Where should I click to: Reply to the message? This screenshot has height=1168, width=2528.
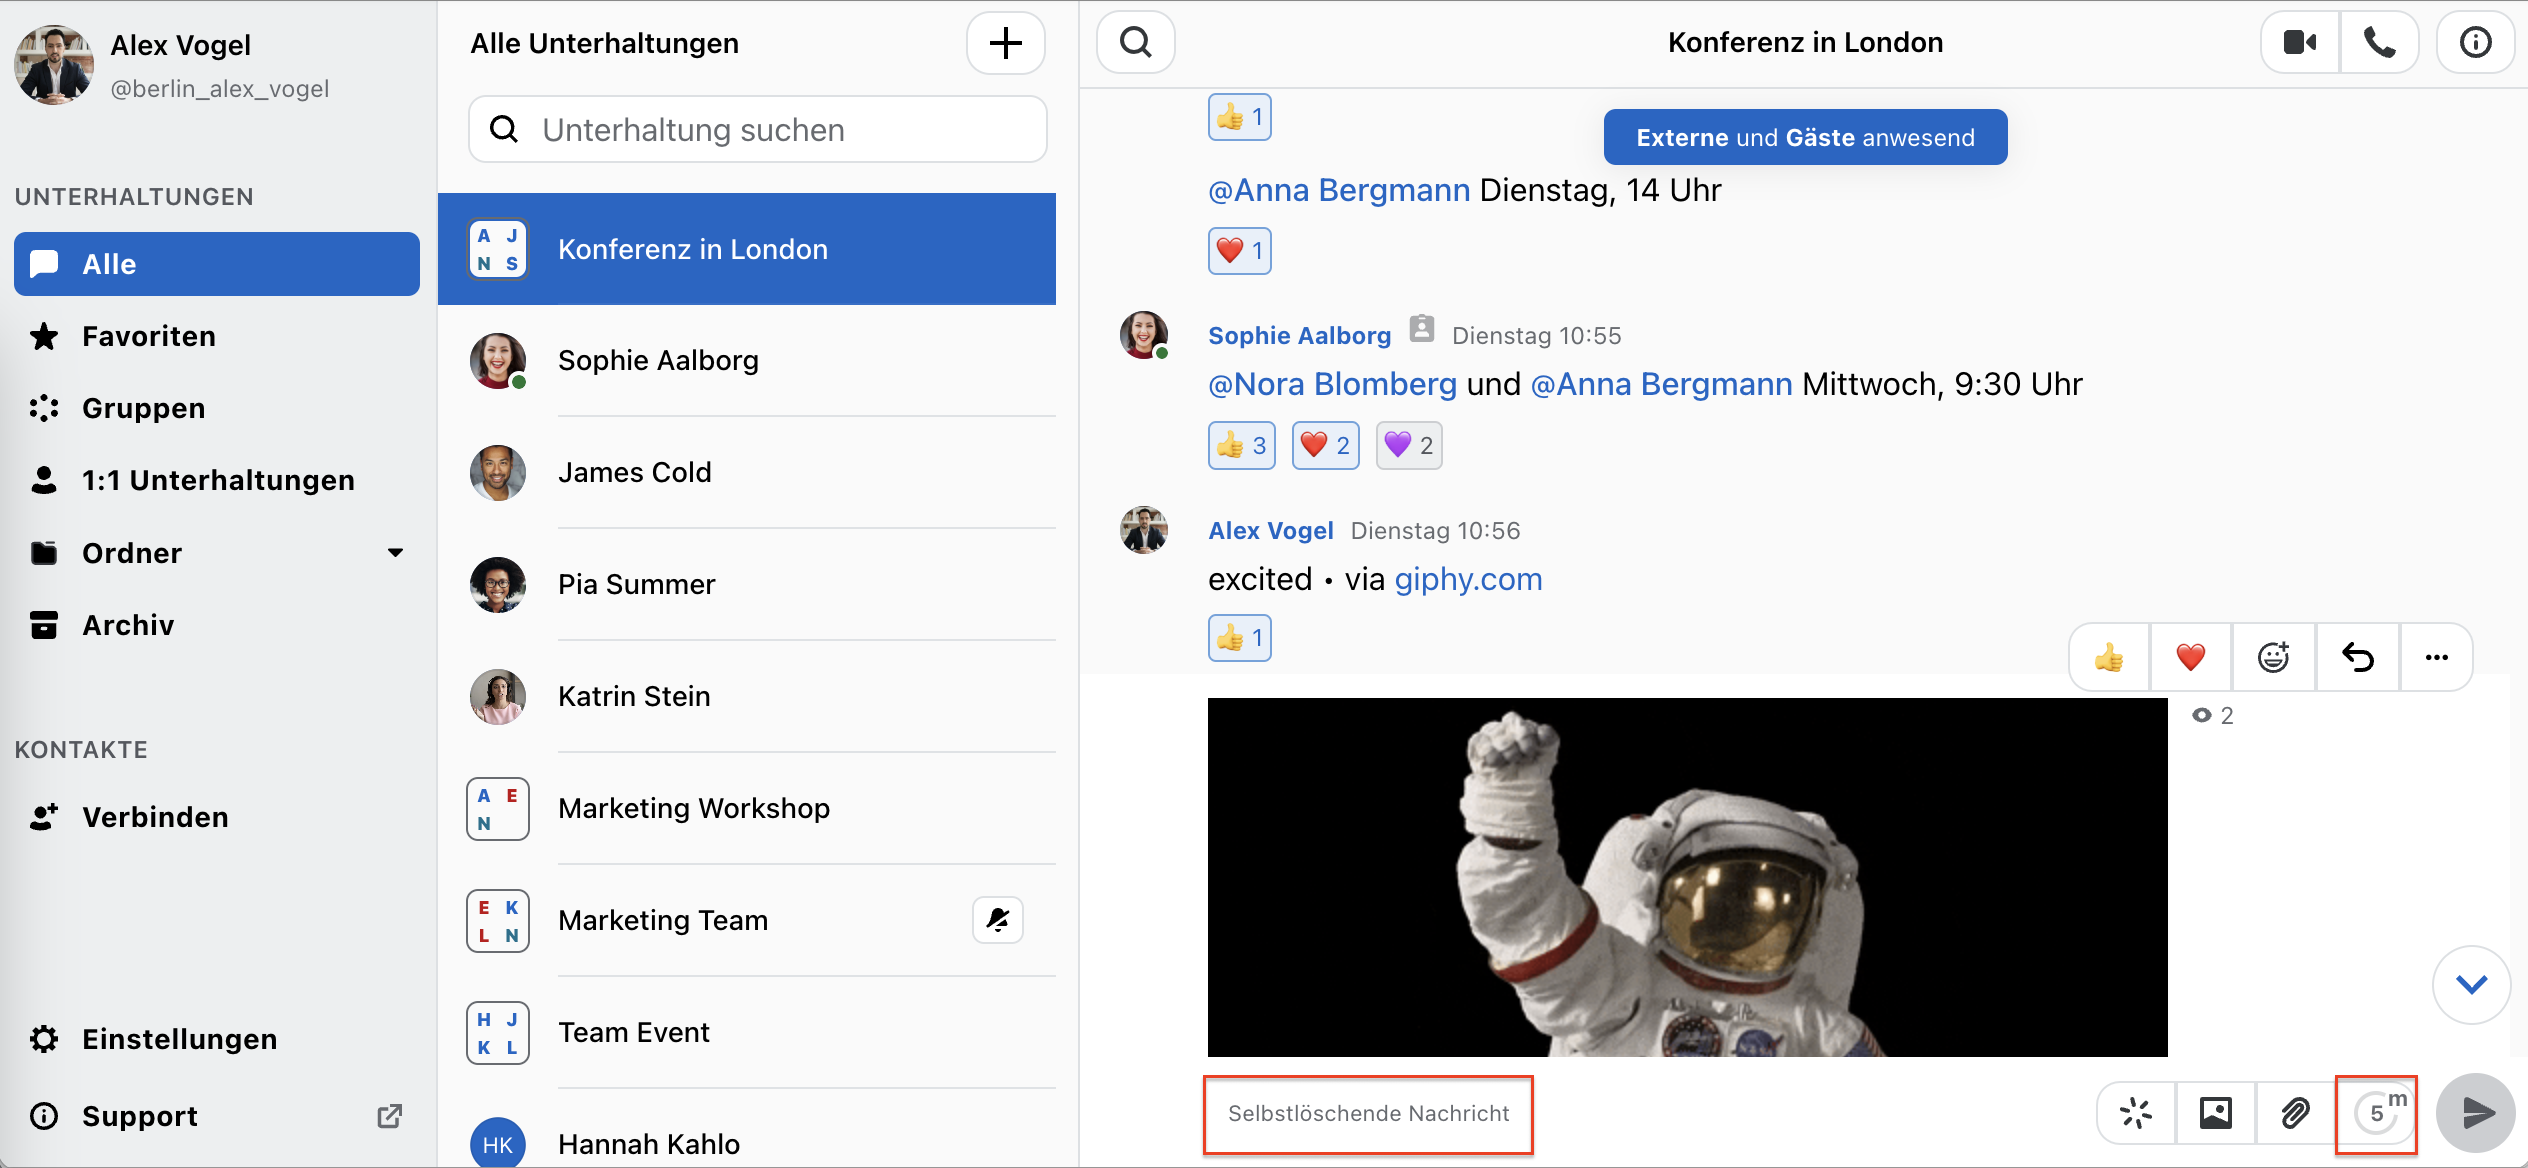pos(2357,657)
